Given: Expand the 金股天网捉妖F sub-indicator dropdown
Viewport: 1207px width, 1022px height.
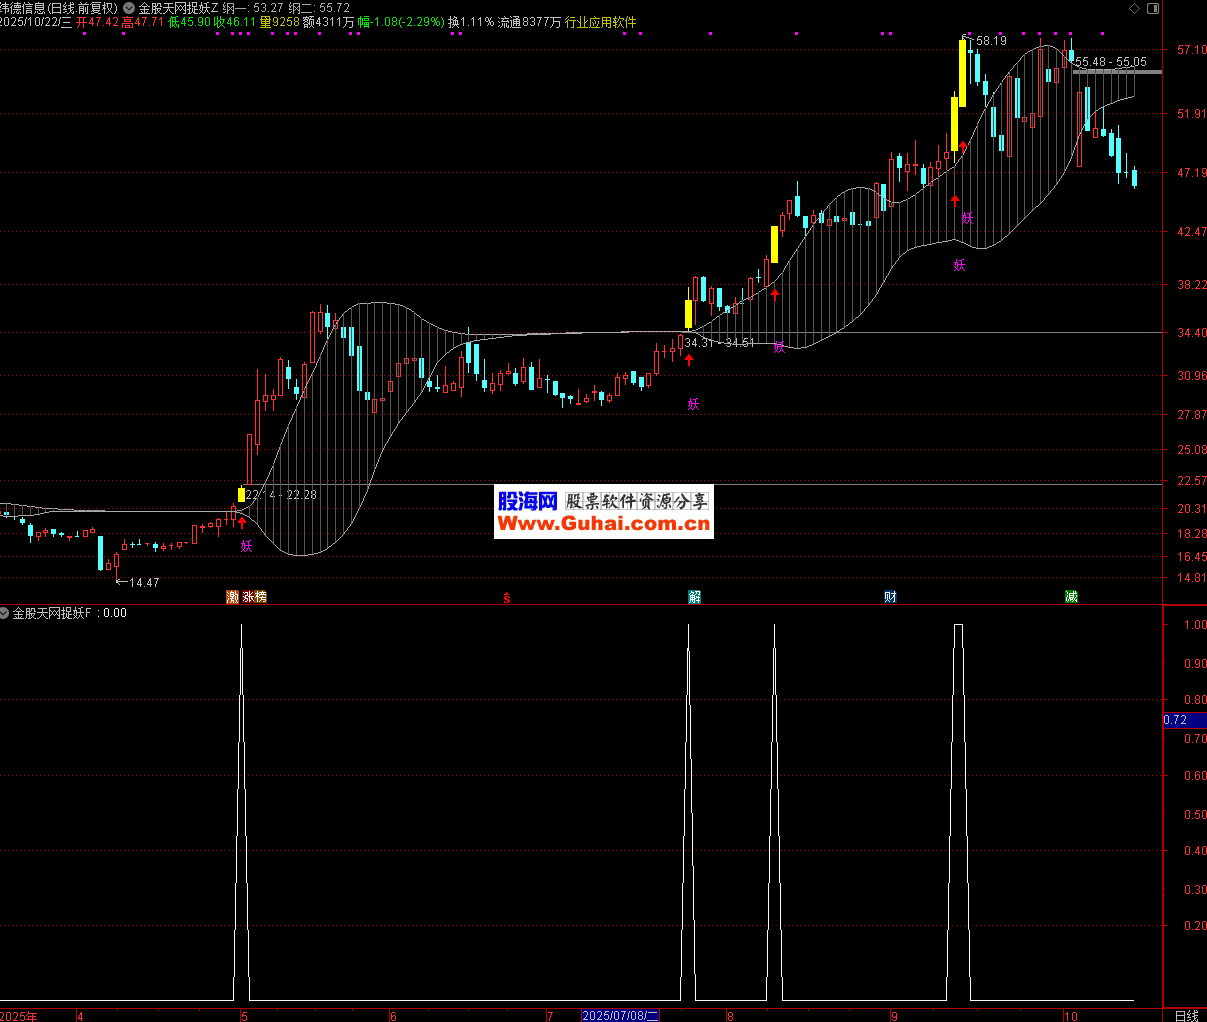Looking at the screenshot, I should coord(5,613).
